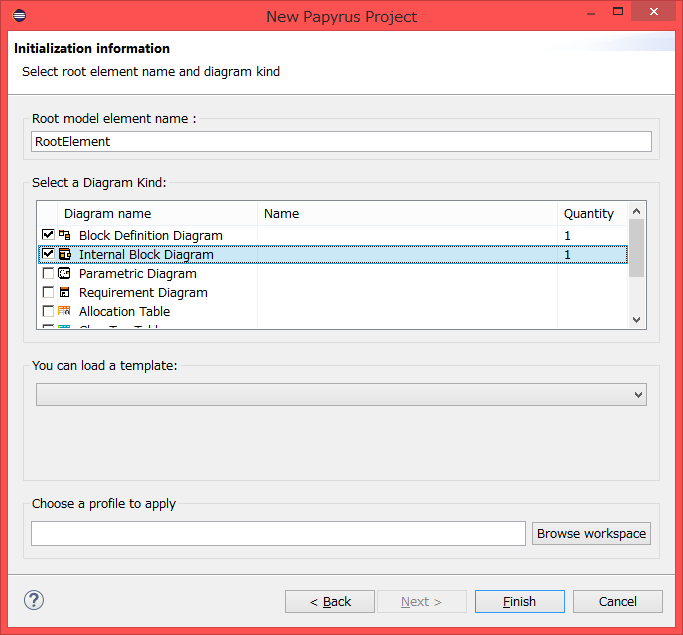The height and width of the screenshot is (635, 683).
Task: Click the Parametric Diagram icon
Action: click(x=64, y=274)
